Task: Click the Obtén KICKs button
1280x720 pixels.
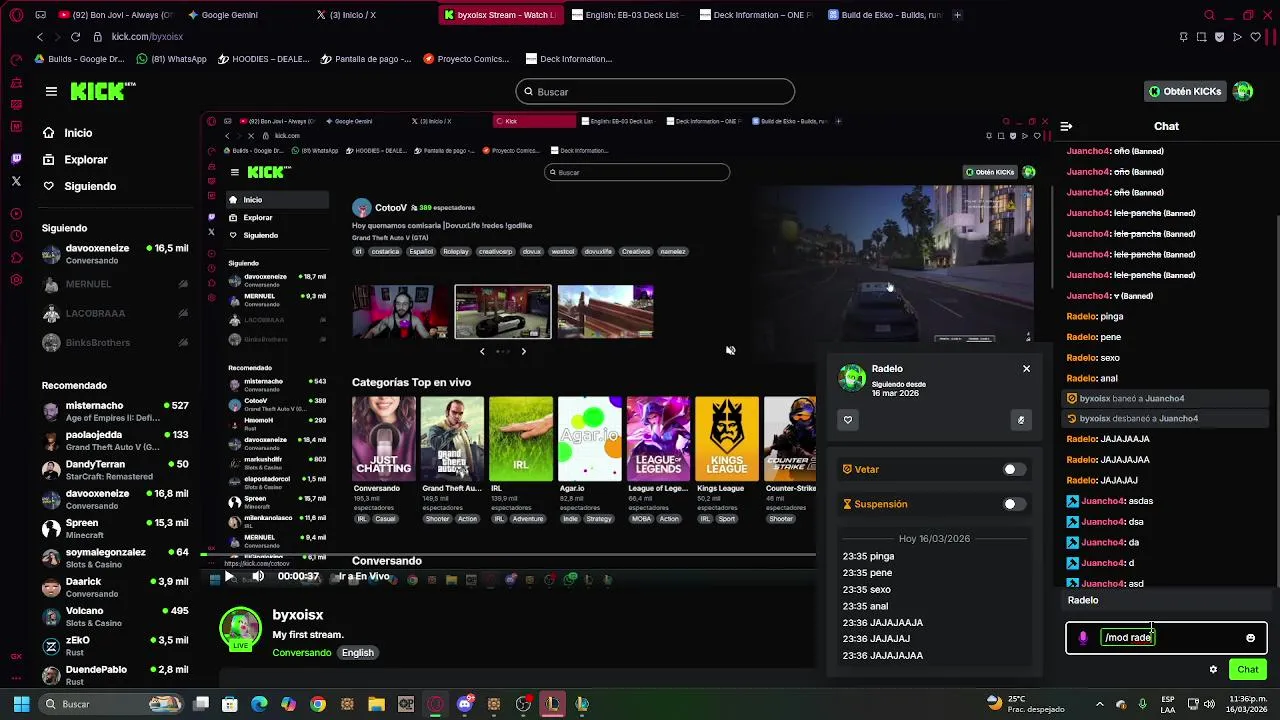Action: [1185, 91]
